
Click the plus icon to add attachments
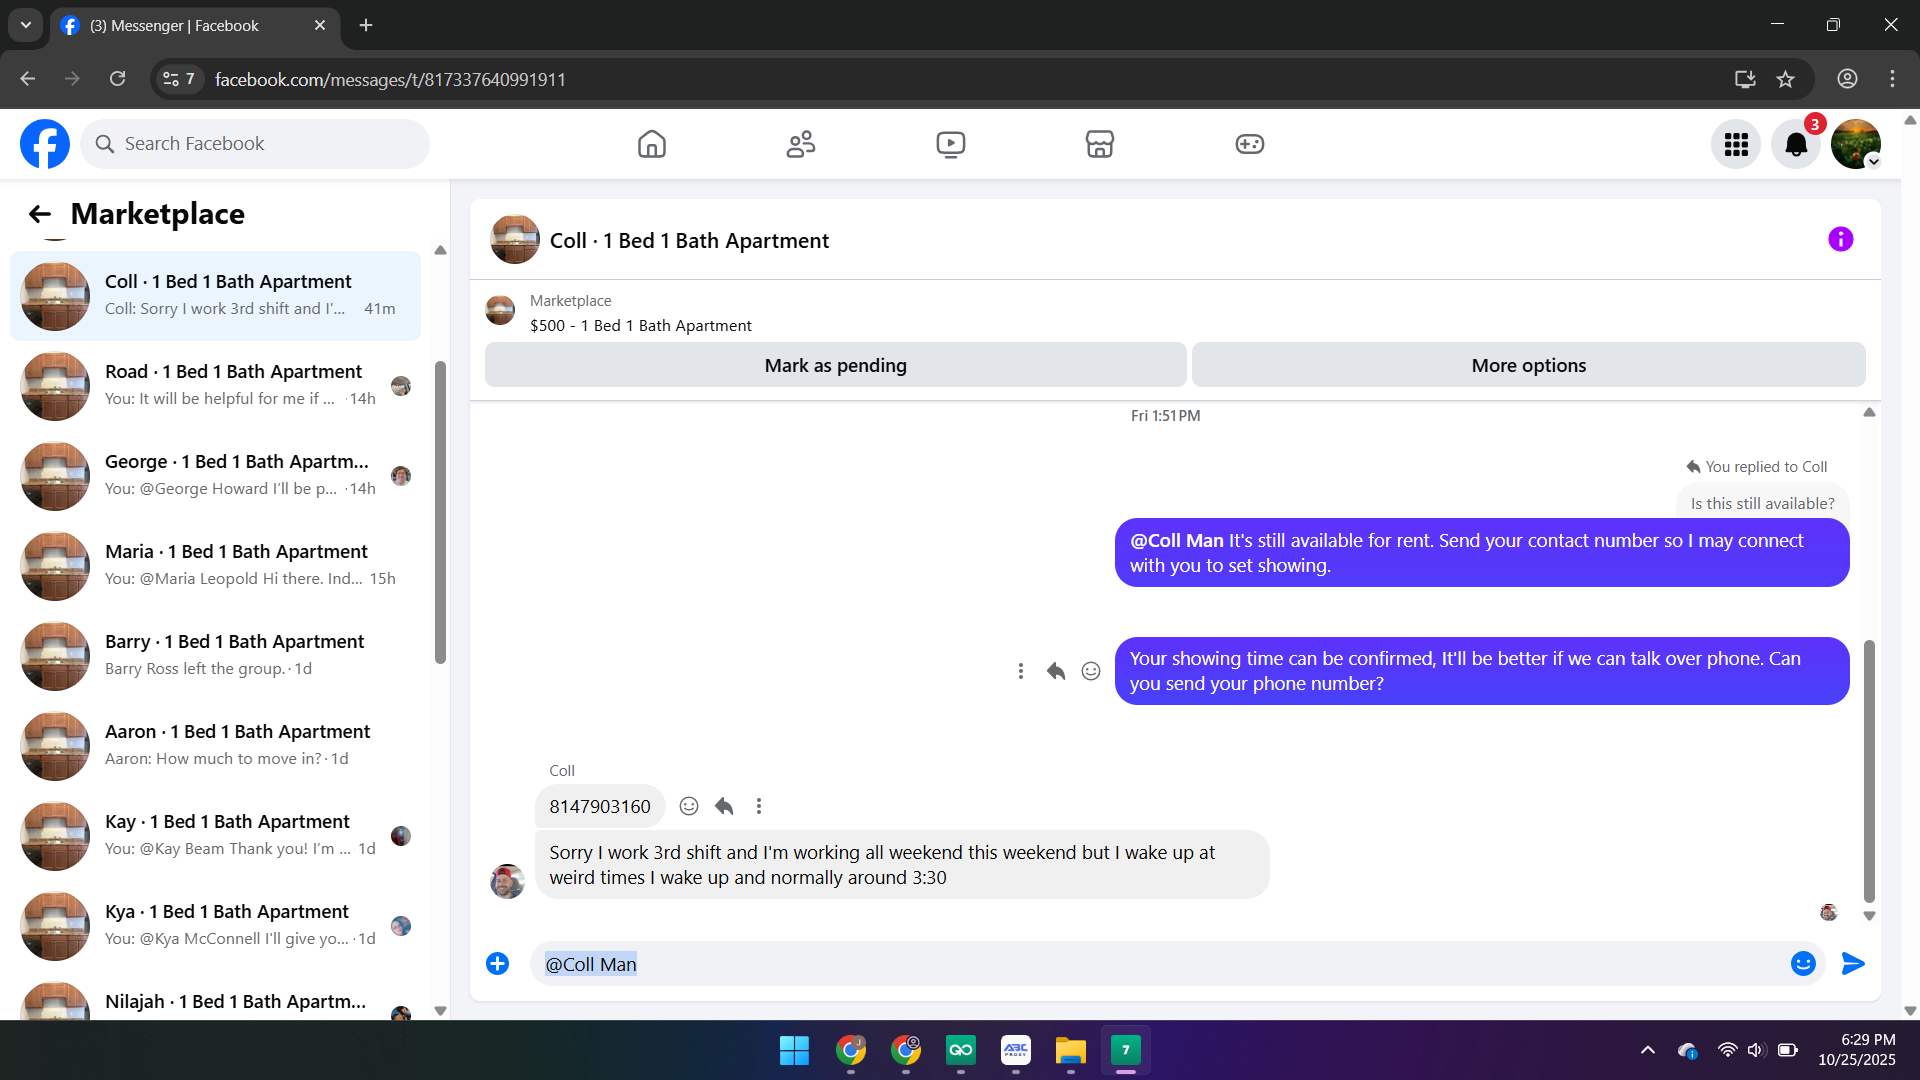coord(497,963)
